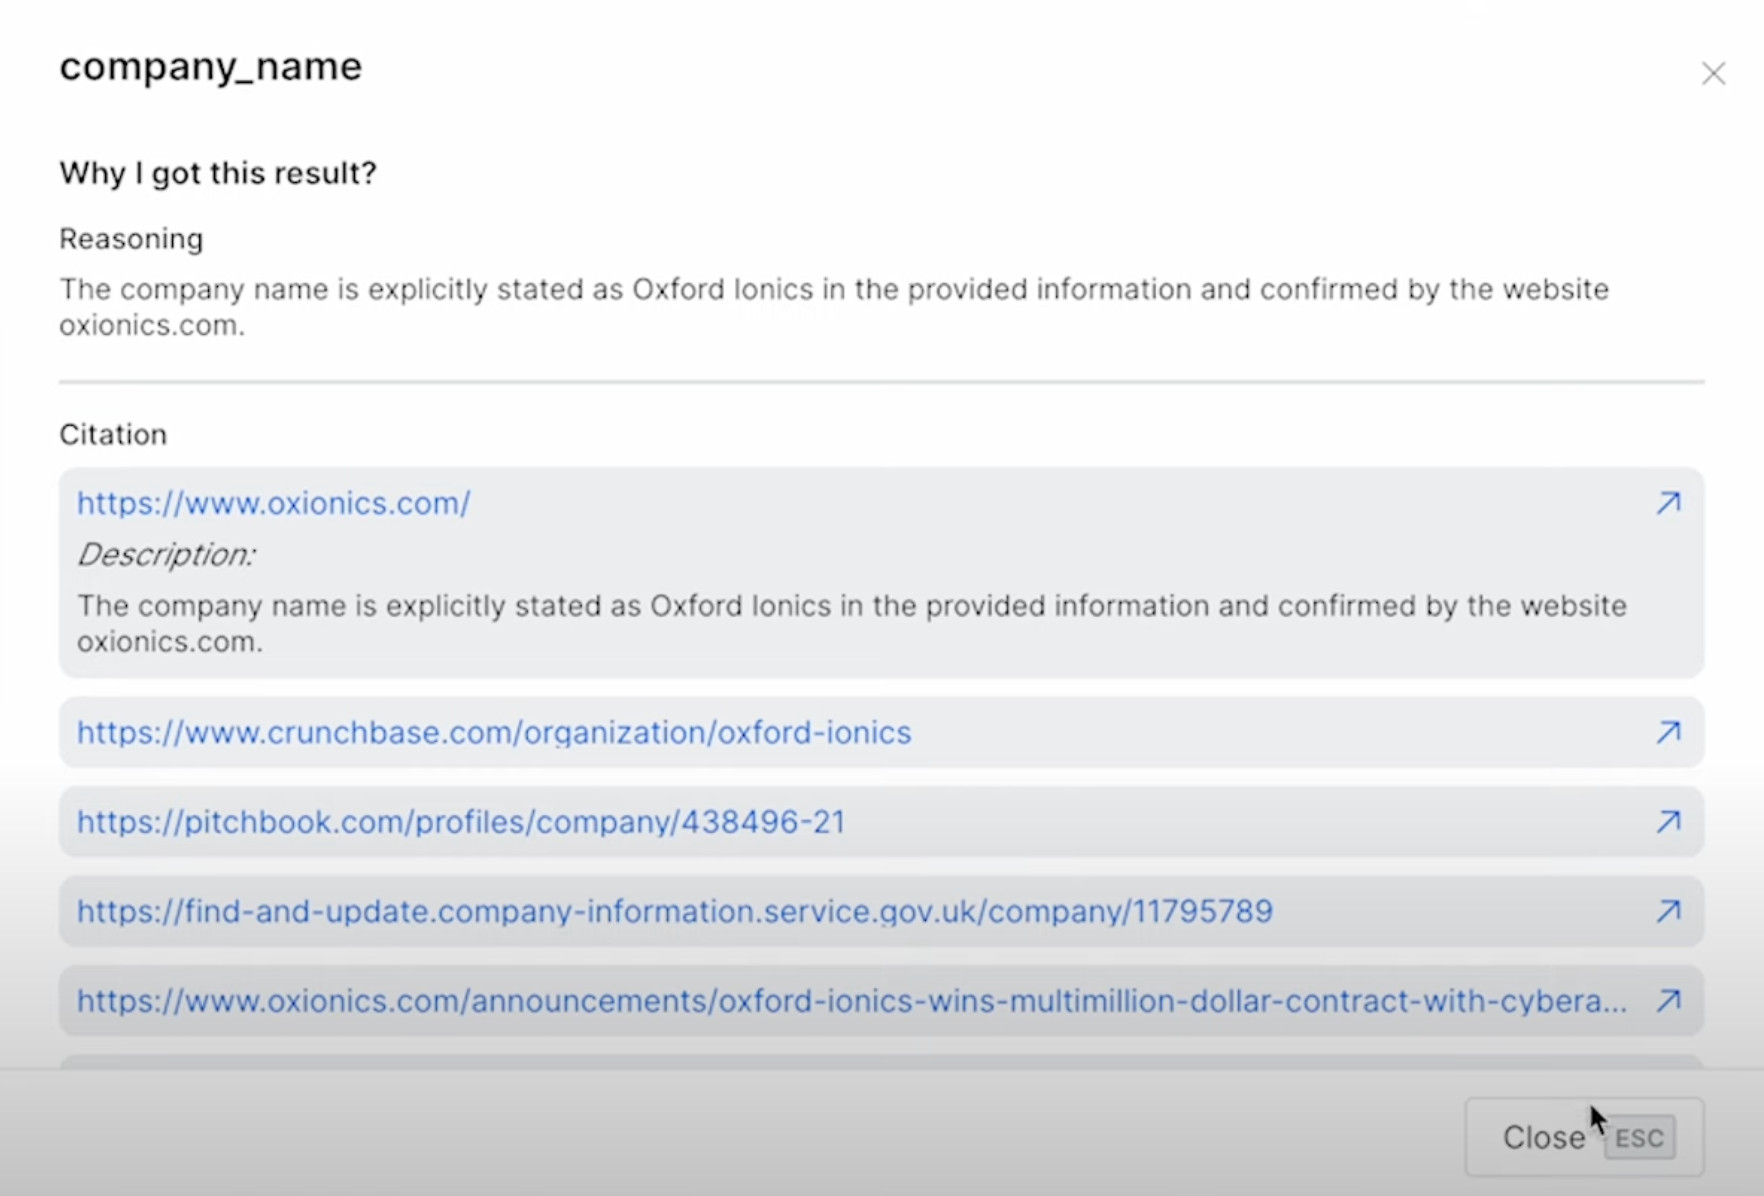Open the Crunchbase oxford-ionics citation link
Image resolution: width=1764 pixels, height=1196 pixels.
pyautogui.click(x=494, y=733)
